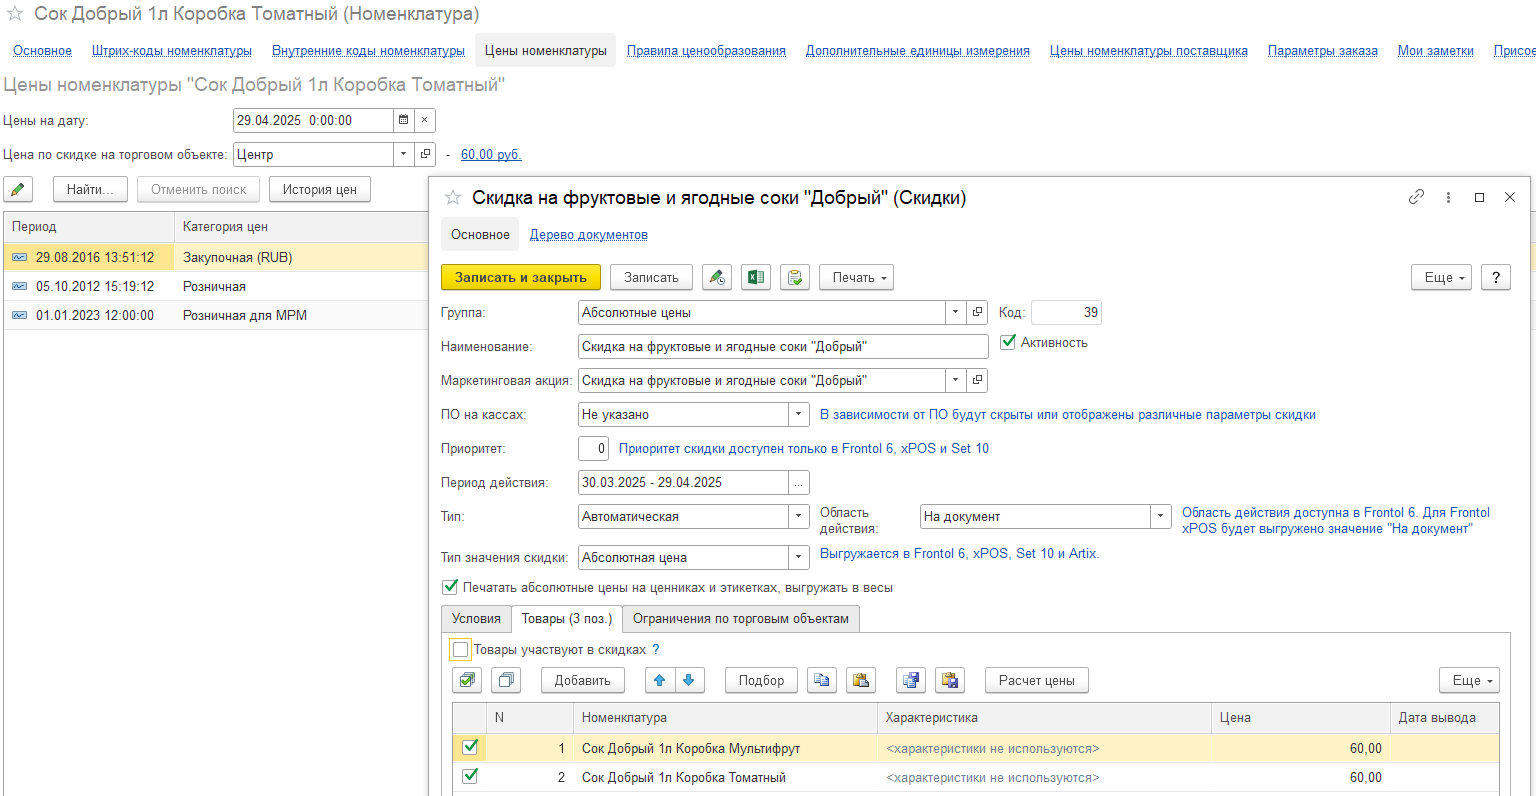The width and height of the screenshot is (1536, 796).
Task: Move the goods row up with blue arrow
Action: click(x=660, y=680)
